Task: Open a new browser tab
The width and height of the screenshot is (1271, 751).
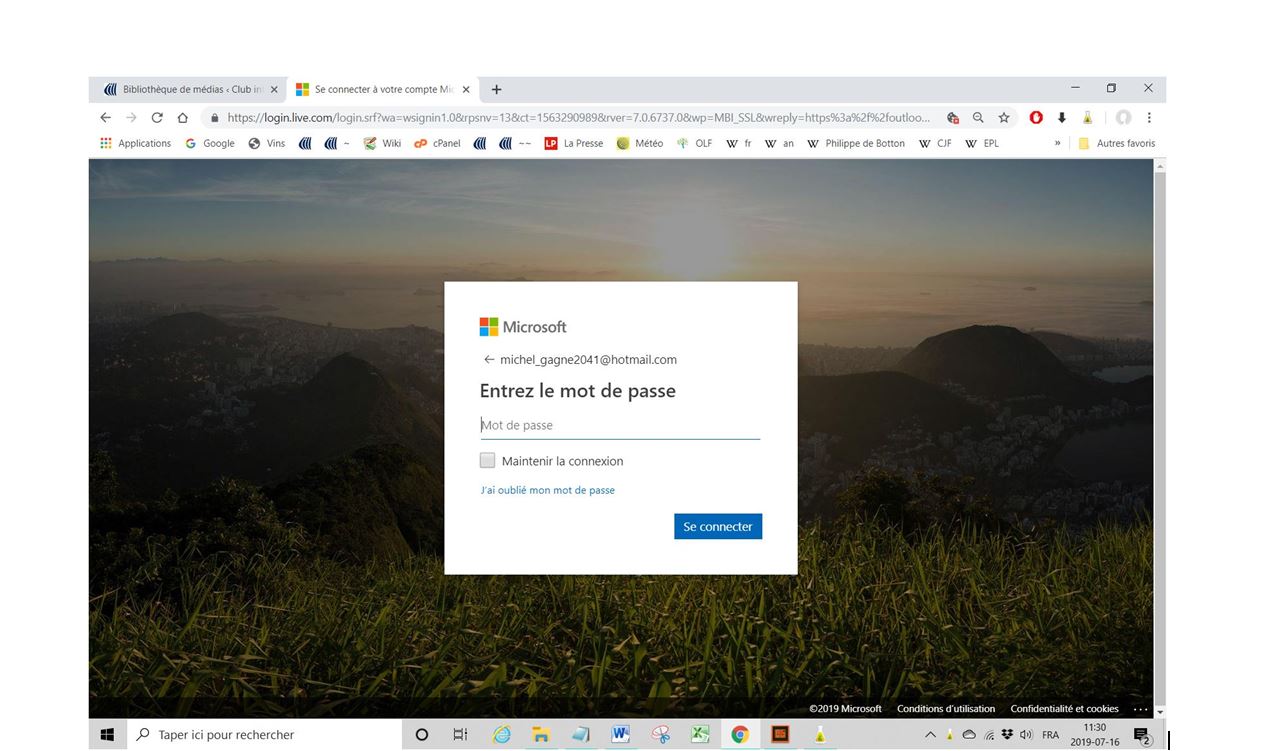Action: pyautogui.click(x=496, y=89)
